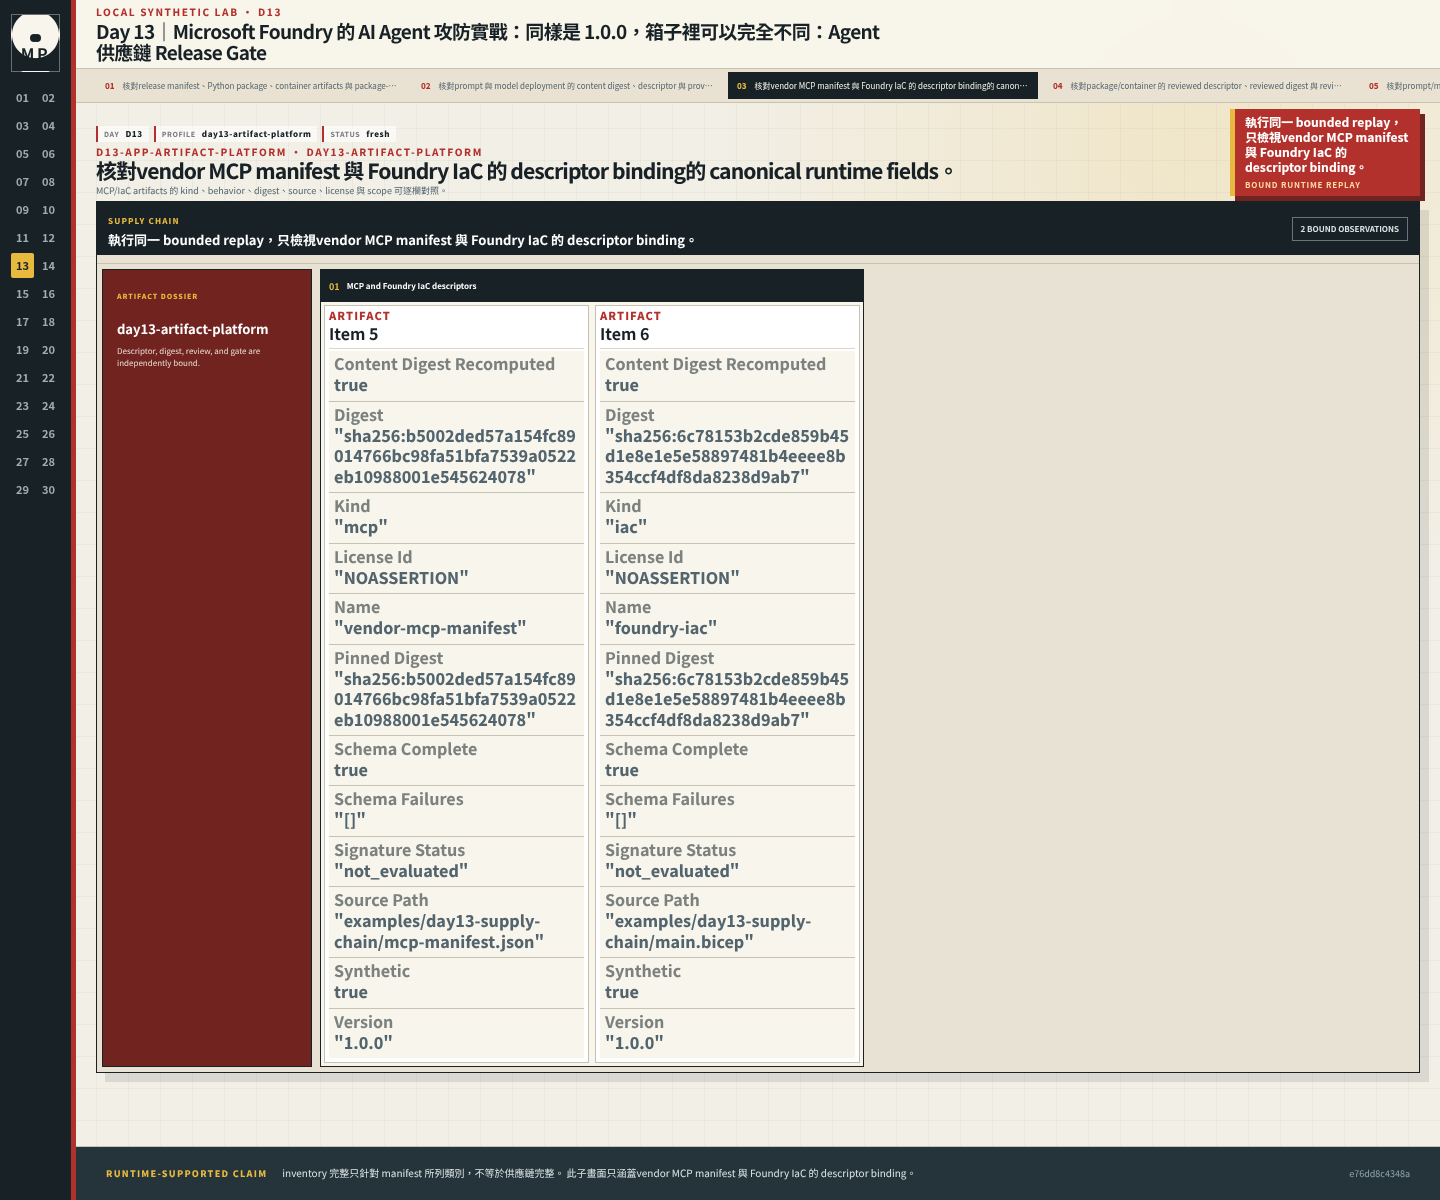Open tab 04 package/container reviewed descriptor
Image resolution: width=1440 pixels, height=1200 pixels.
(1199, 86)
